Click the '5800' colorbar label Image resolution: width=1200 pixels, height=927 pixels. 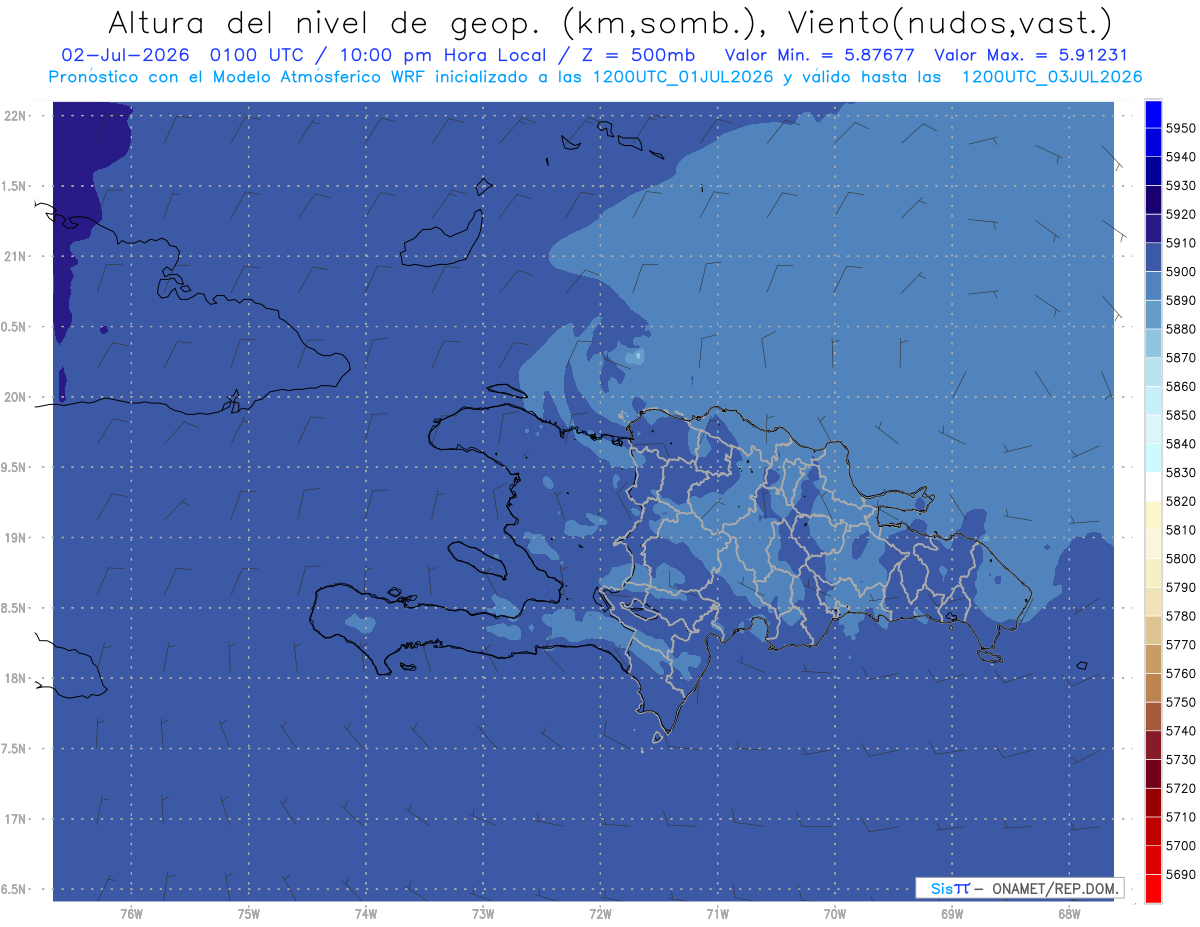[1181, 558]
